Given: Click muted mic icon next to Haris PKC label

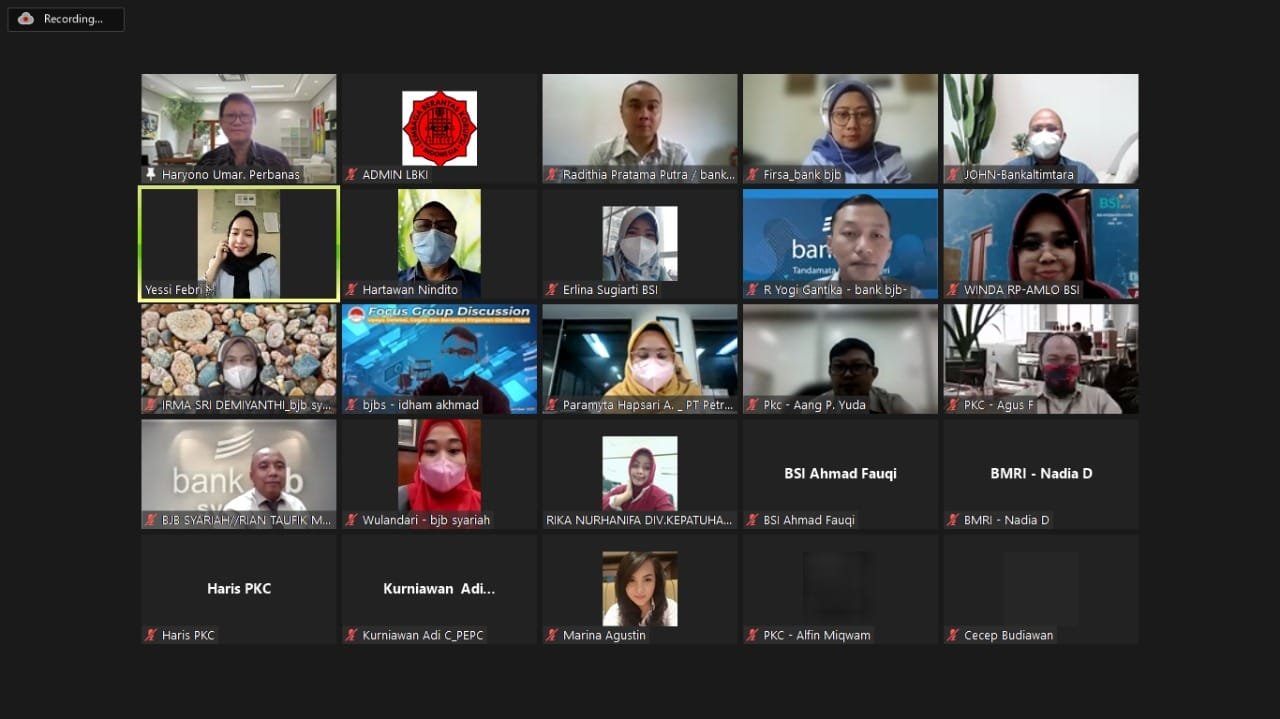Looking at the screenshot, I should point(151,635).
